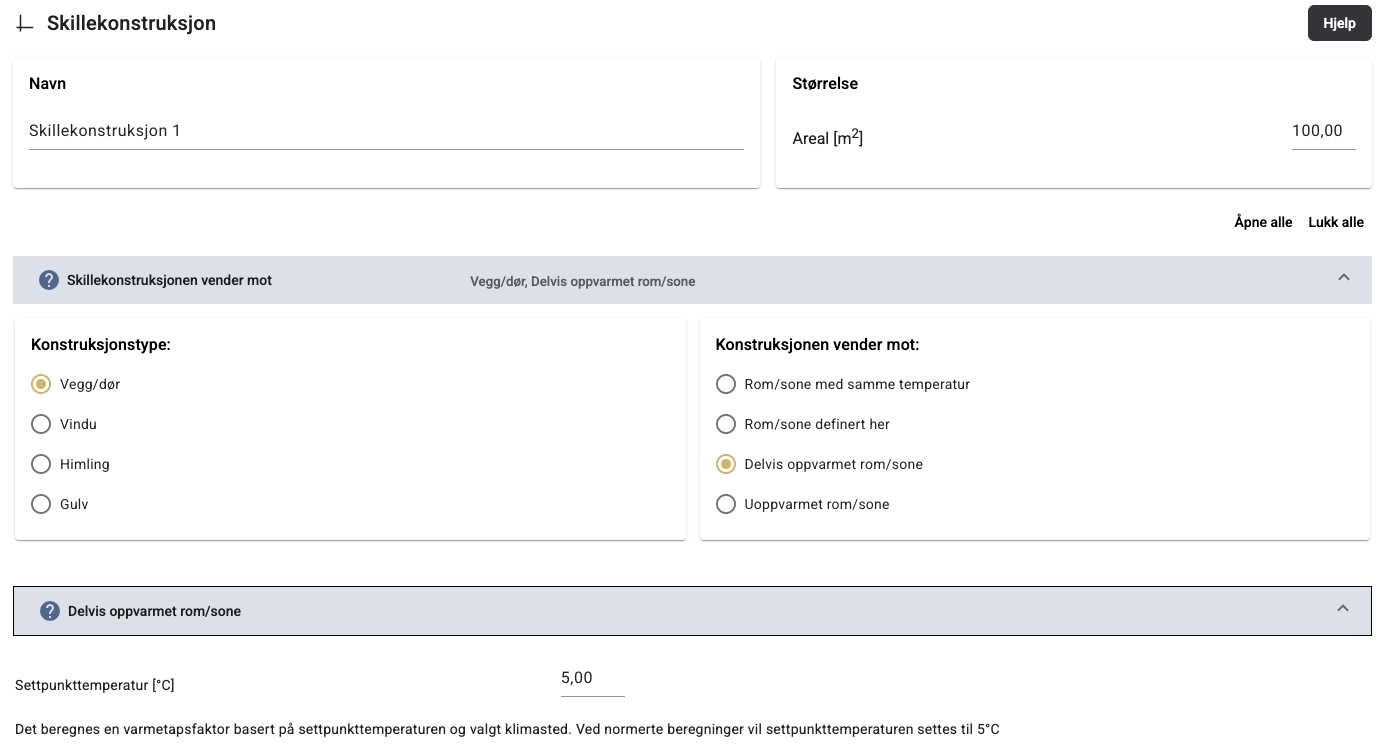Choose Rom/sone definert her option
The image size is (1384, 749).
726,424
